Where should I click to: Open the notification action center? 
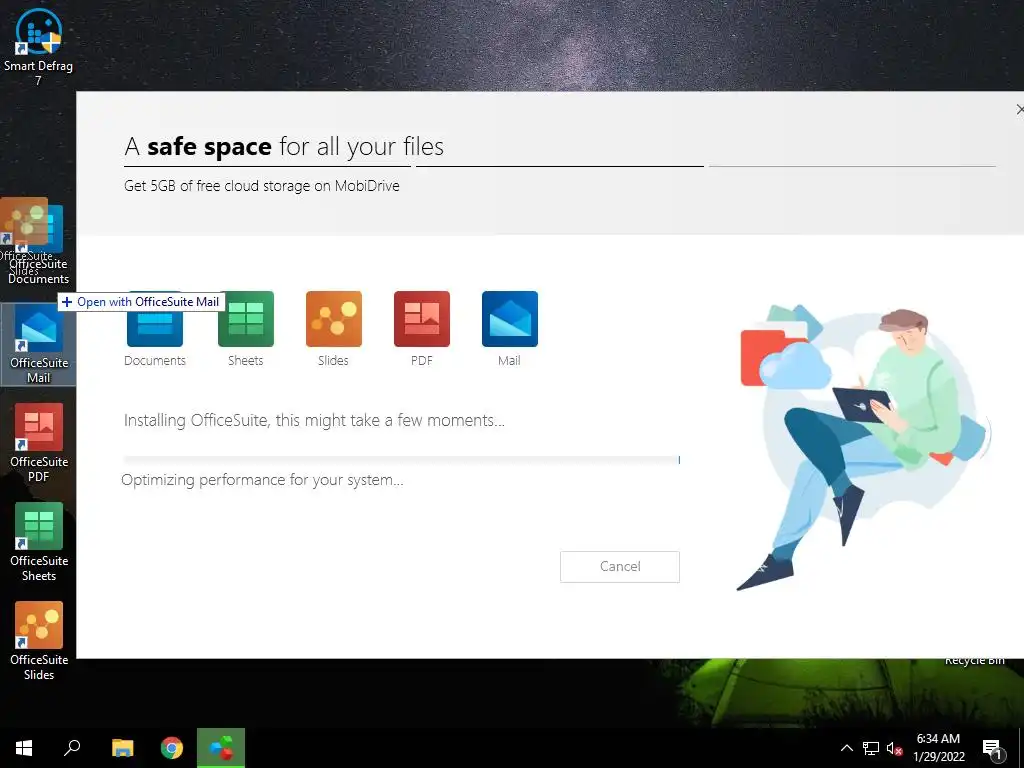tap(992, 748)
